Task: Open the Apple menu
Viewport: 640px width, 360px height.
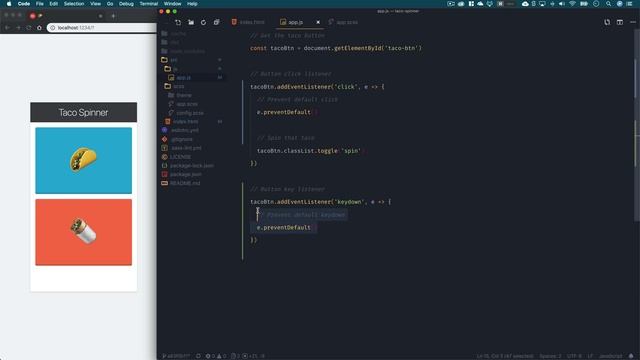Action: [9, 4]
